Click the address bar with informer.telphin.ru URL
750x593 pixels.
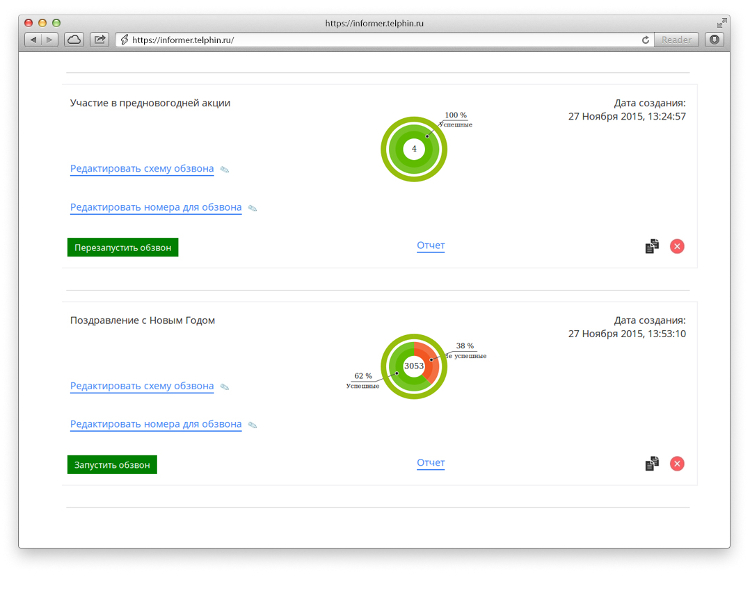pos(380,40)
